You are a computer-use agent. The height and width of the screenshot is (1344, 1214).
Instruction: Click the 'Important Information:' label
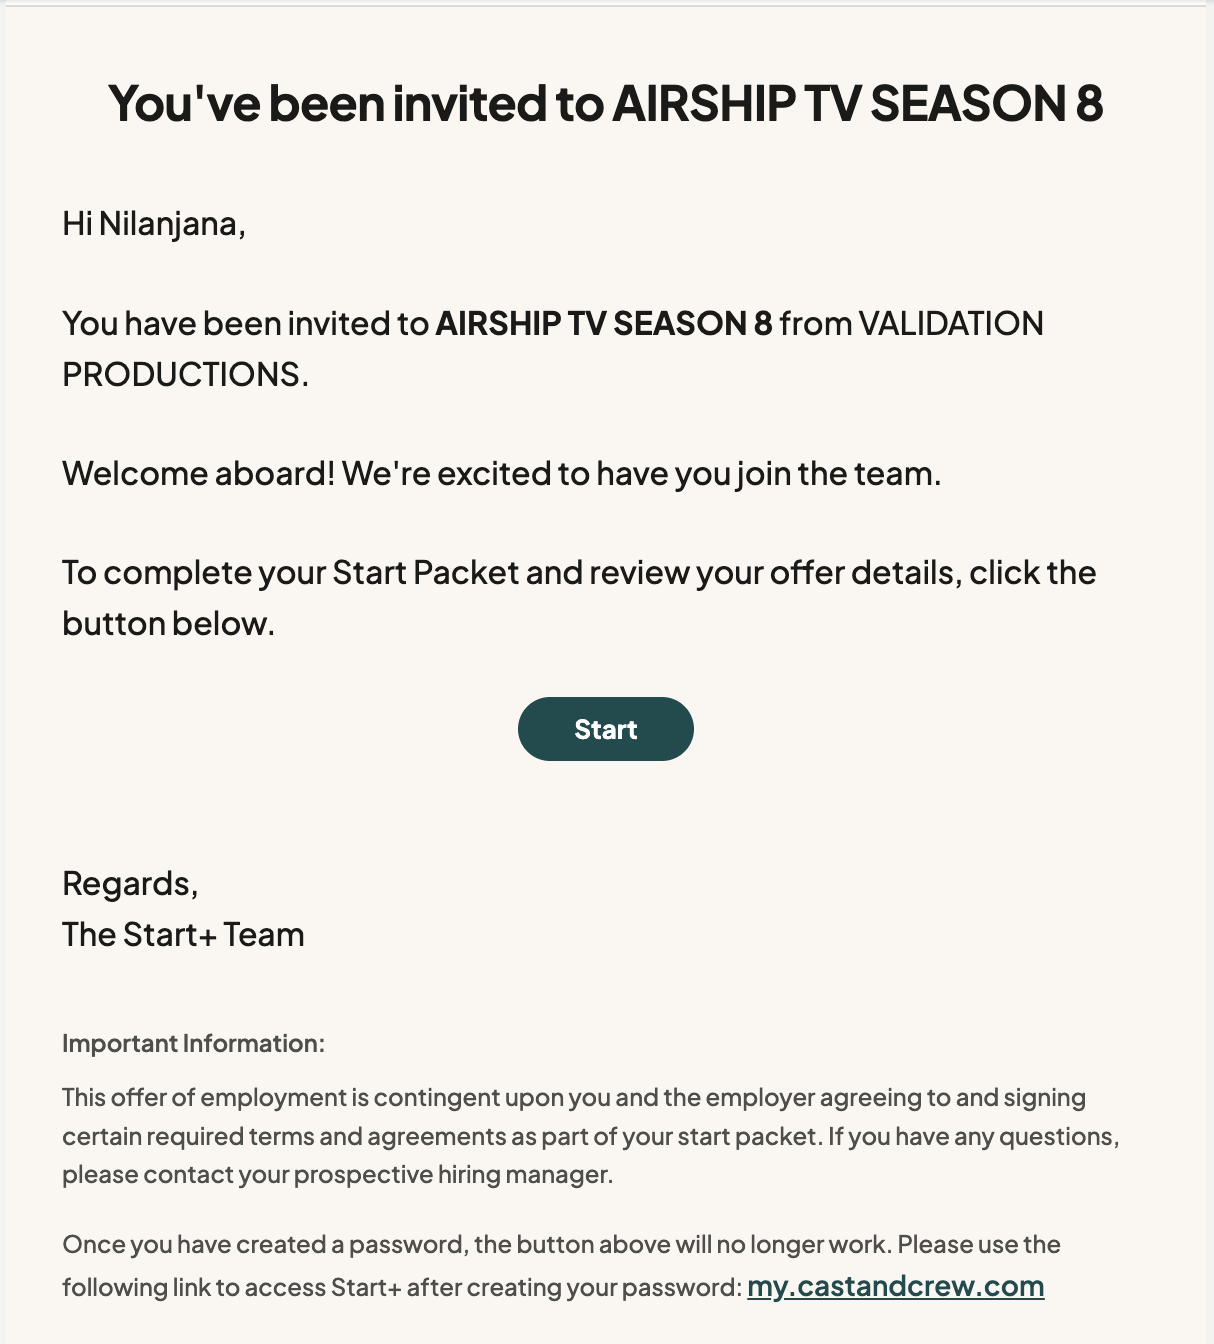[x=193, y=1044]
